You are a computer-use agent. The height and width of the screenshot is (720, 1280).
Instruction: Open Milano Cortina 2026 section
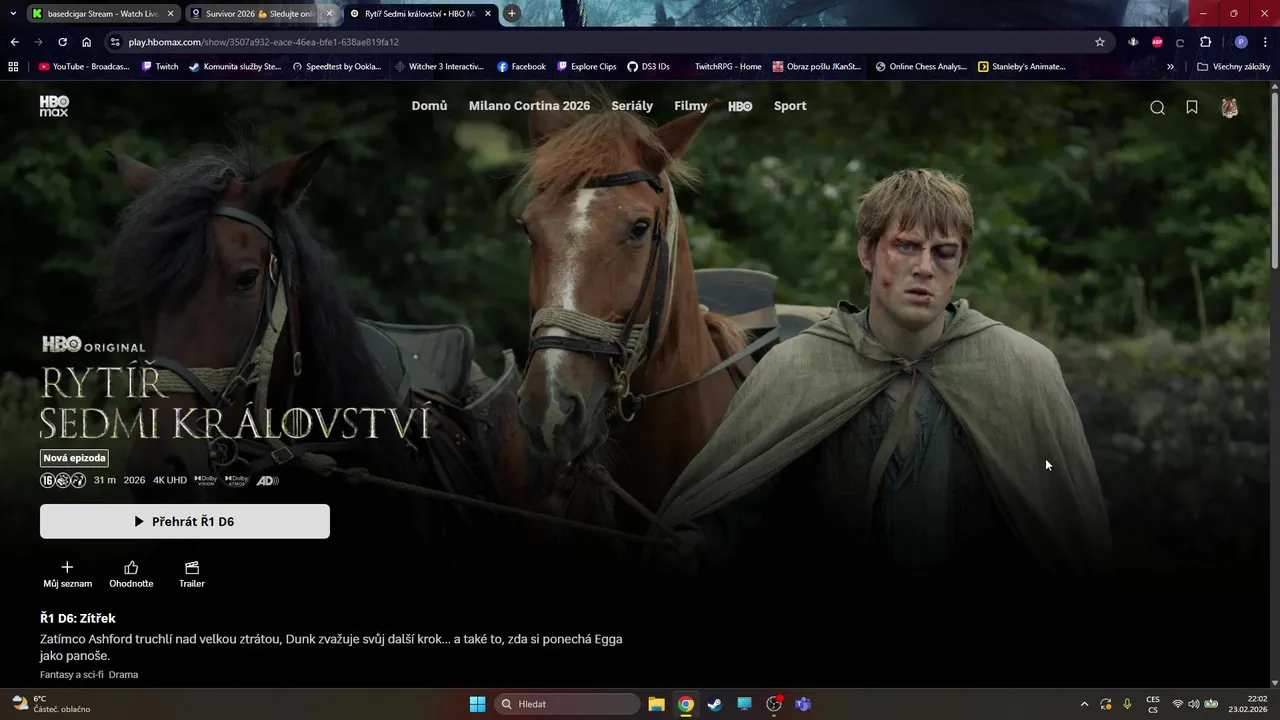point(529,106)
